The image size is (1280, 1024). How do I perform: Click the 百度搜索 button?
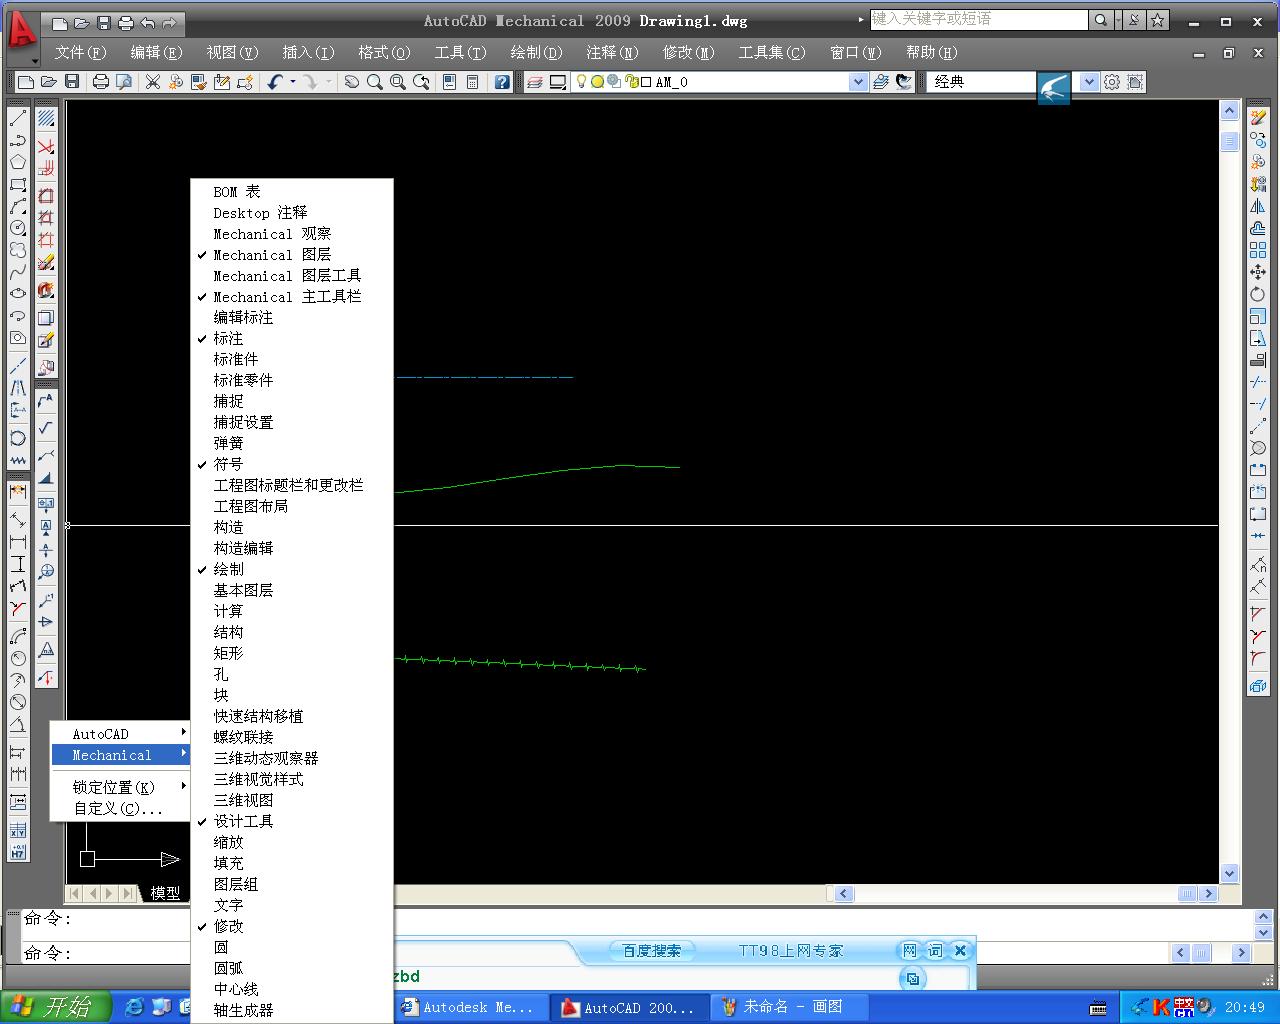651,951
